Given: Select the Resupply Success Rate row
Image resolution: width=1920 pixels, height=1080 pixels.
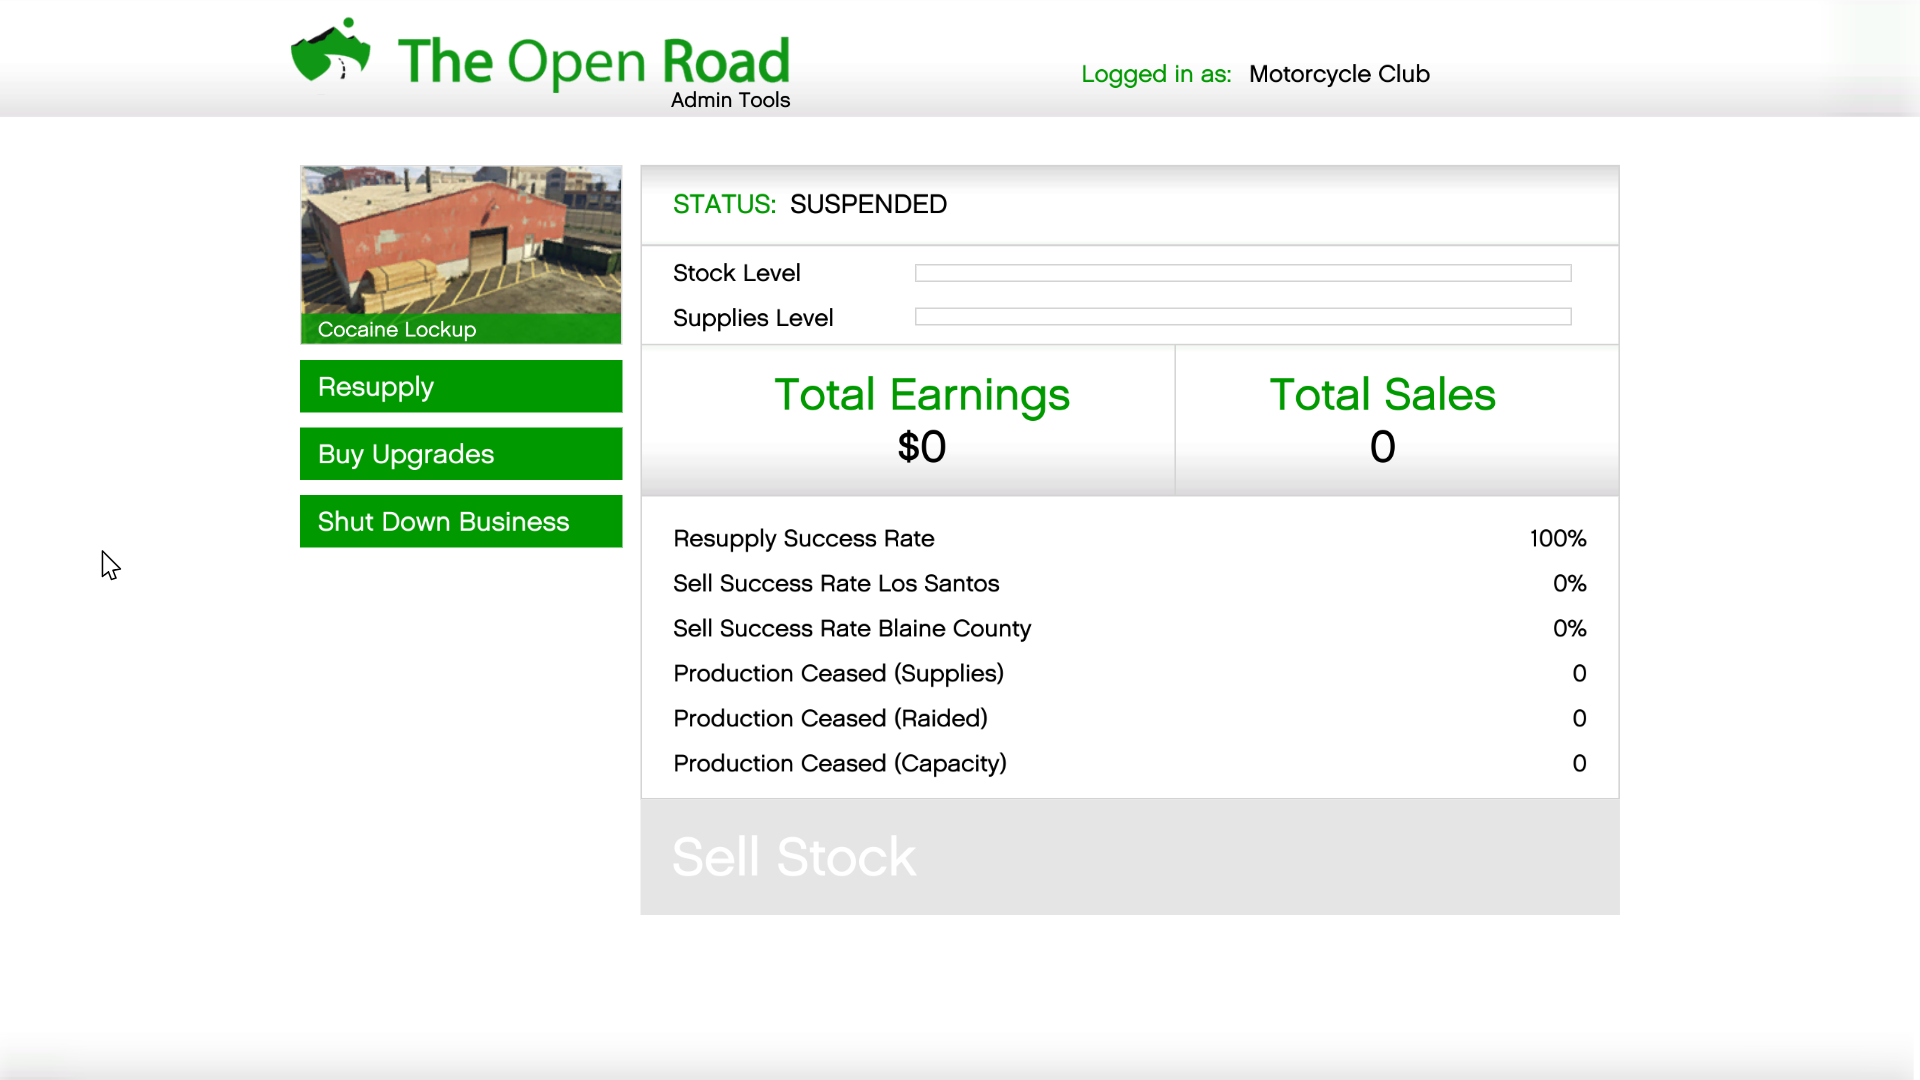Looking at the screenshot, I should (x=1130, y=538).
